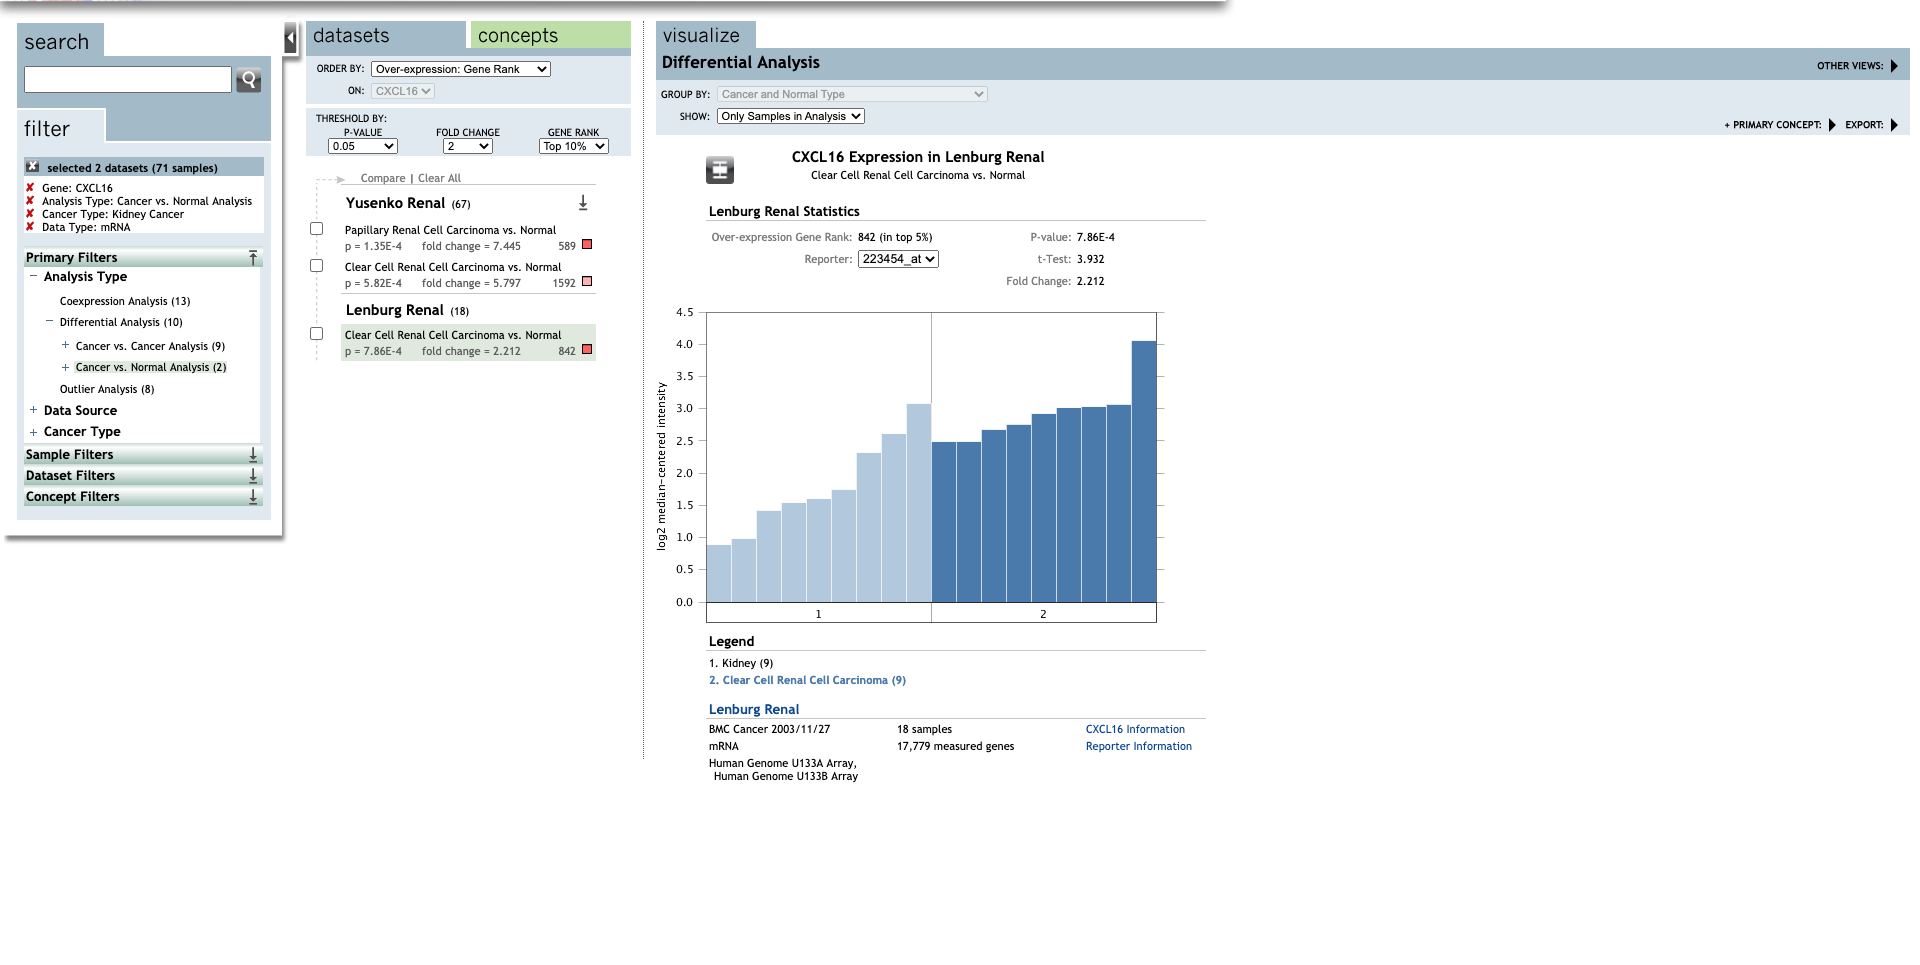The width and height of the screenshot is (1920, 965).
Task: Open the On: CXCL16 dropdown
Action: coord(403,91)
